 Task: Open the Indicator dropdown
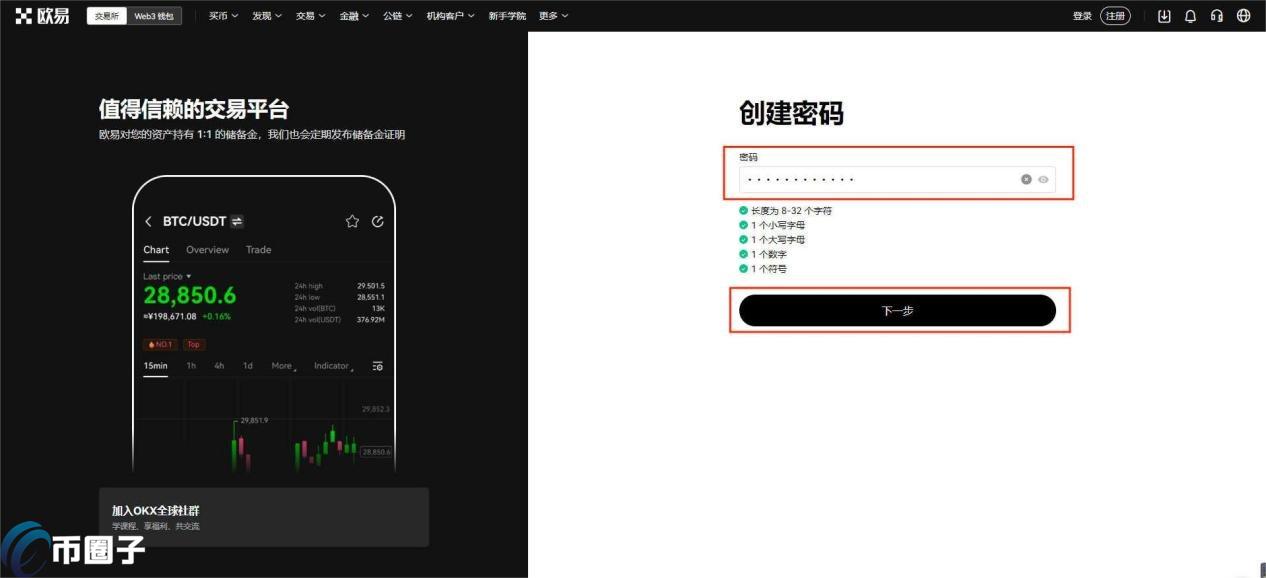pos(333,366)
